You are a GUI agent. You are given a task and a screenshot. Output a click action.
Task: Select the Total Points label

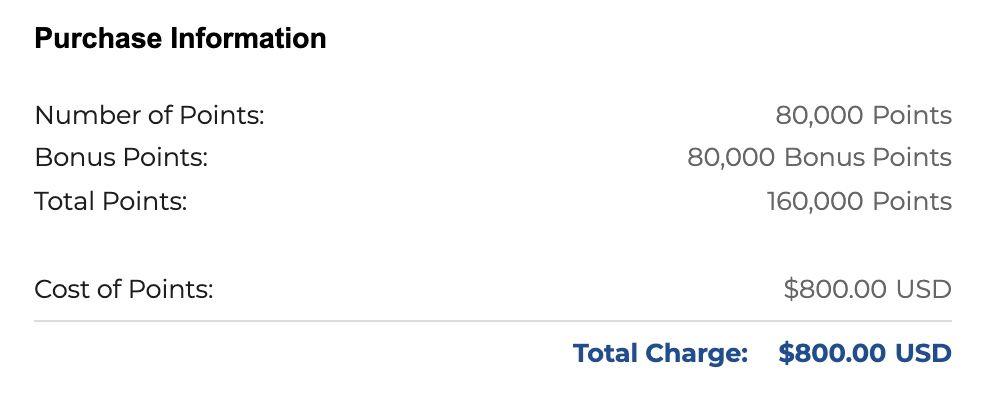111,201
